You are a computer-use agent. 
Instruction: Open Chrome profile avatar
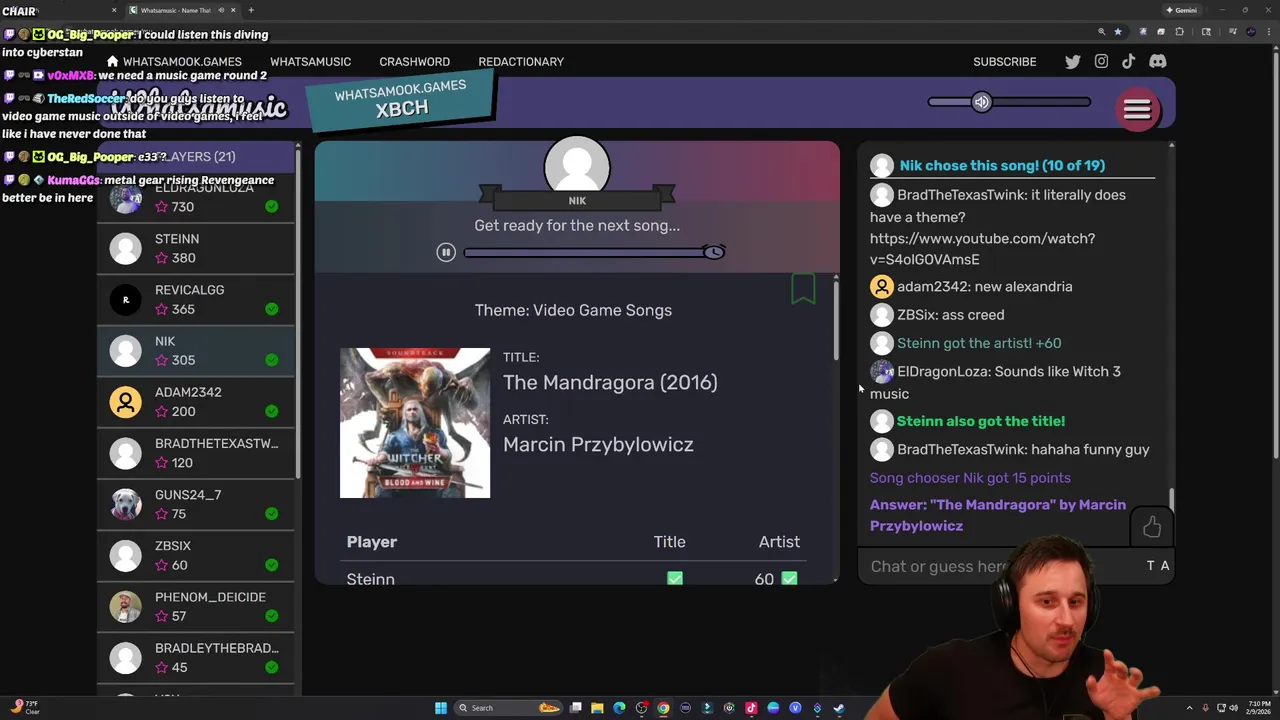pyautogui.click(x=1251, y=32)
